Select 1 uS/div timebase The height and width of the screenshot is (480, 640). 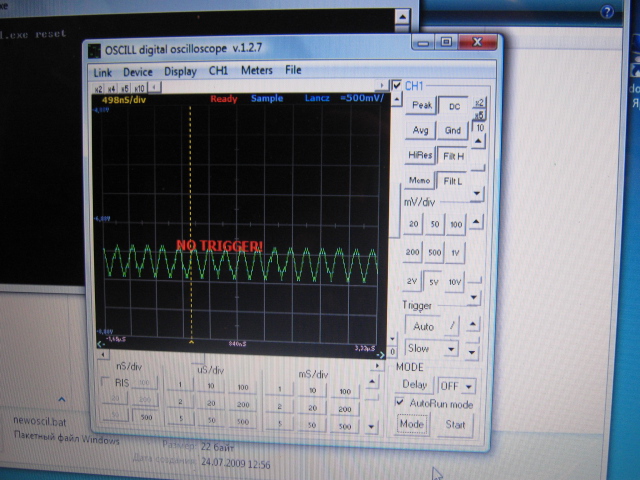tap(180, 385)
